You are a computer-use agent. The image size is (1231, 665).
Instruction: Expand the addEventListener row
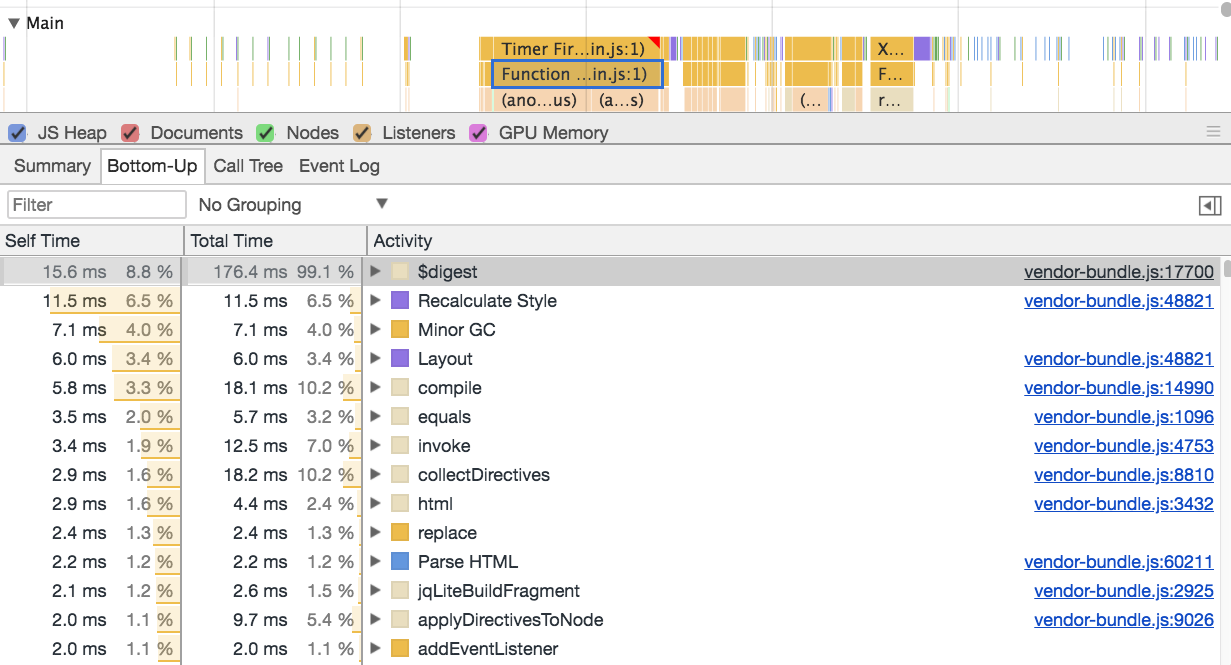point(375,649)
